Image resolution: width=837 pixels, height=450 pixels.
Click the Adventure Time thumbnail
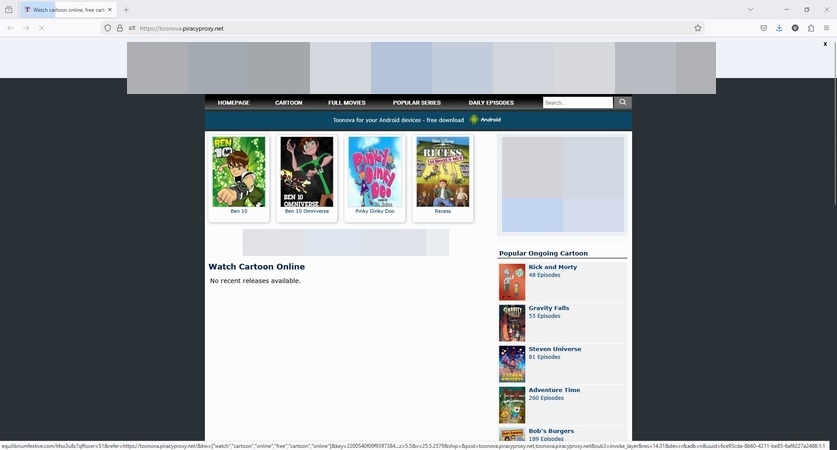(512, 405)
